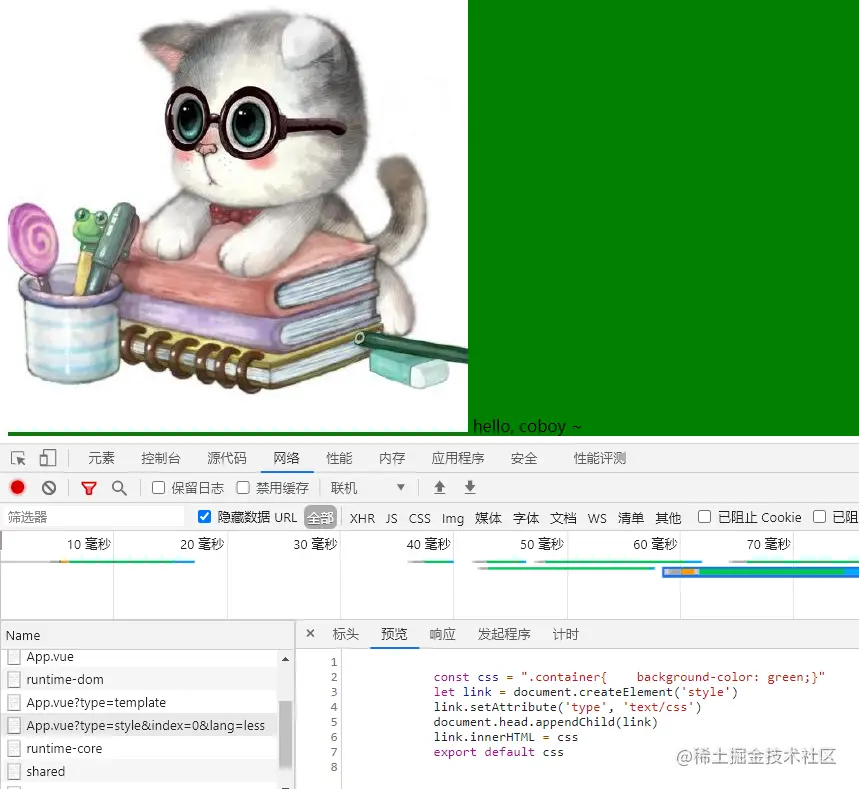
Task: Clear the network log
Action: pyautogui.click(x=49, y=488)
